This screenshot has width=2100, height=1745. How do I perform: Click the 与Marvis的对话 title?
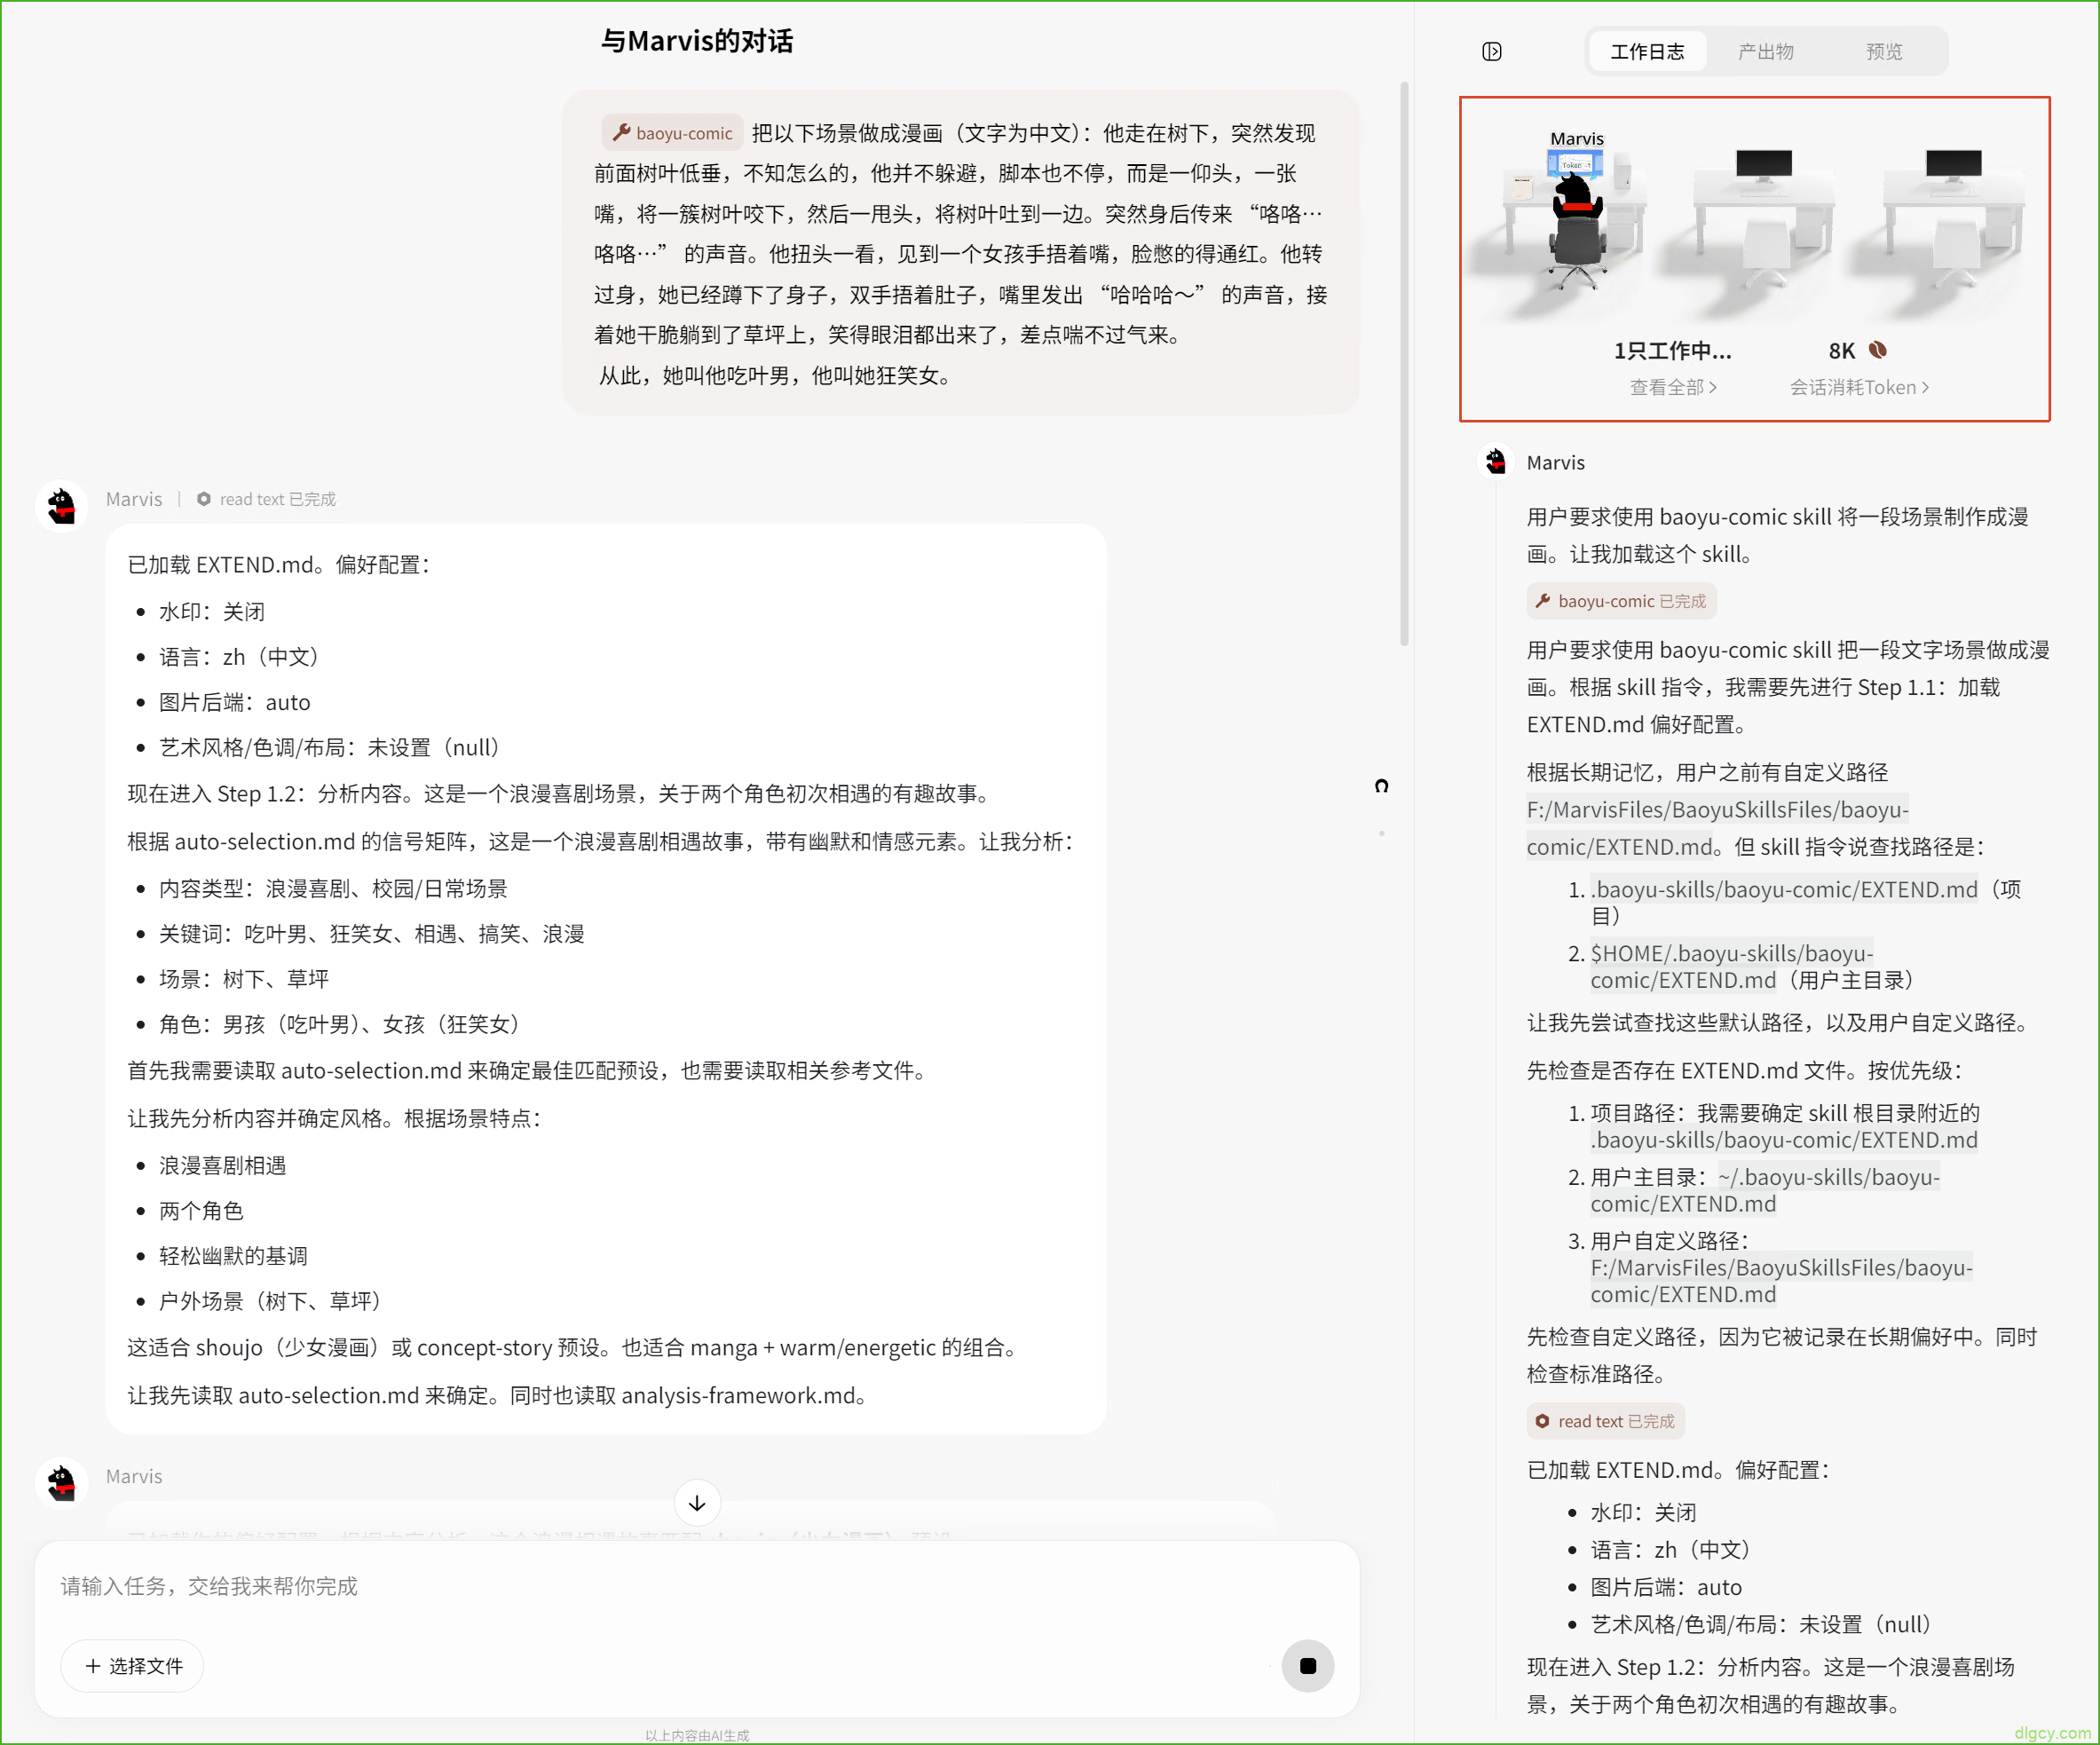697,41
